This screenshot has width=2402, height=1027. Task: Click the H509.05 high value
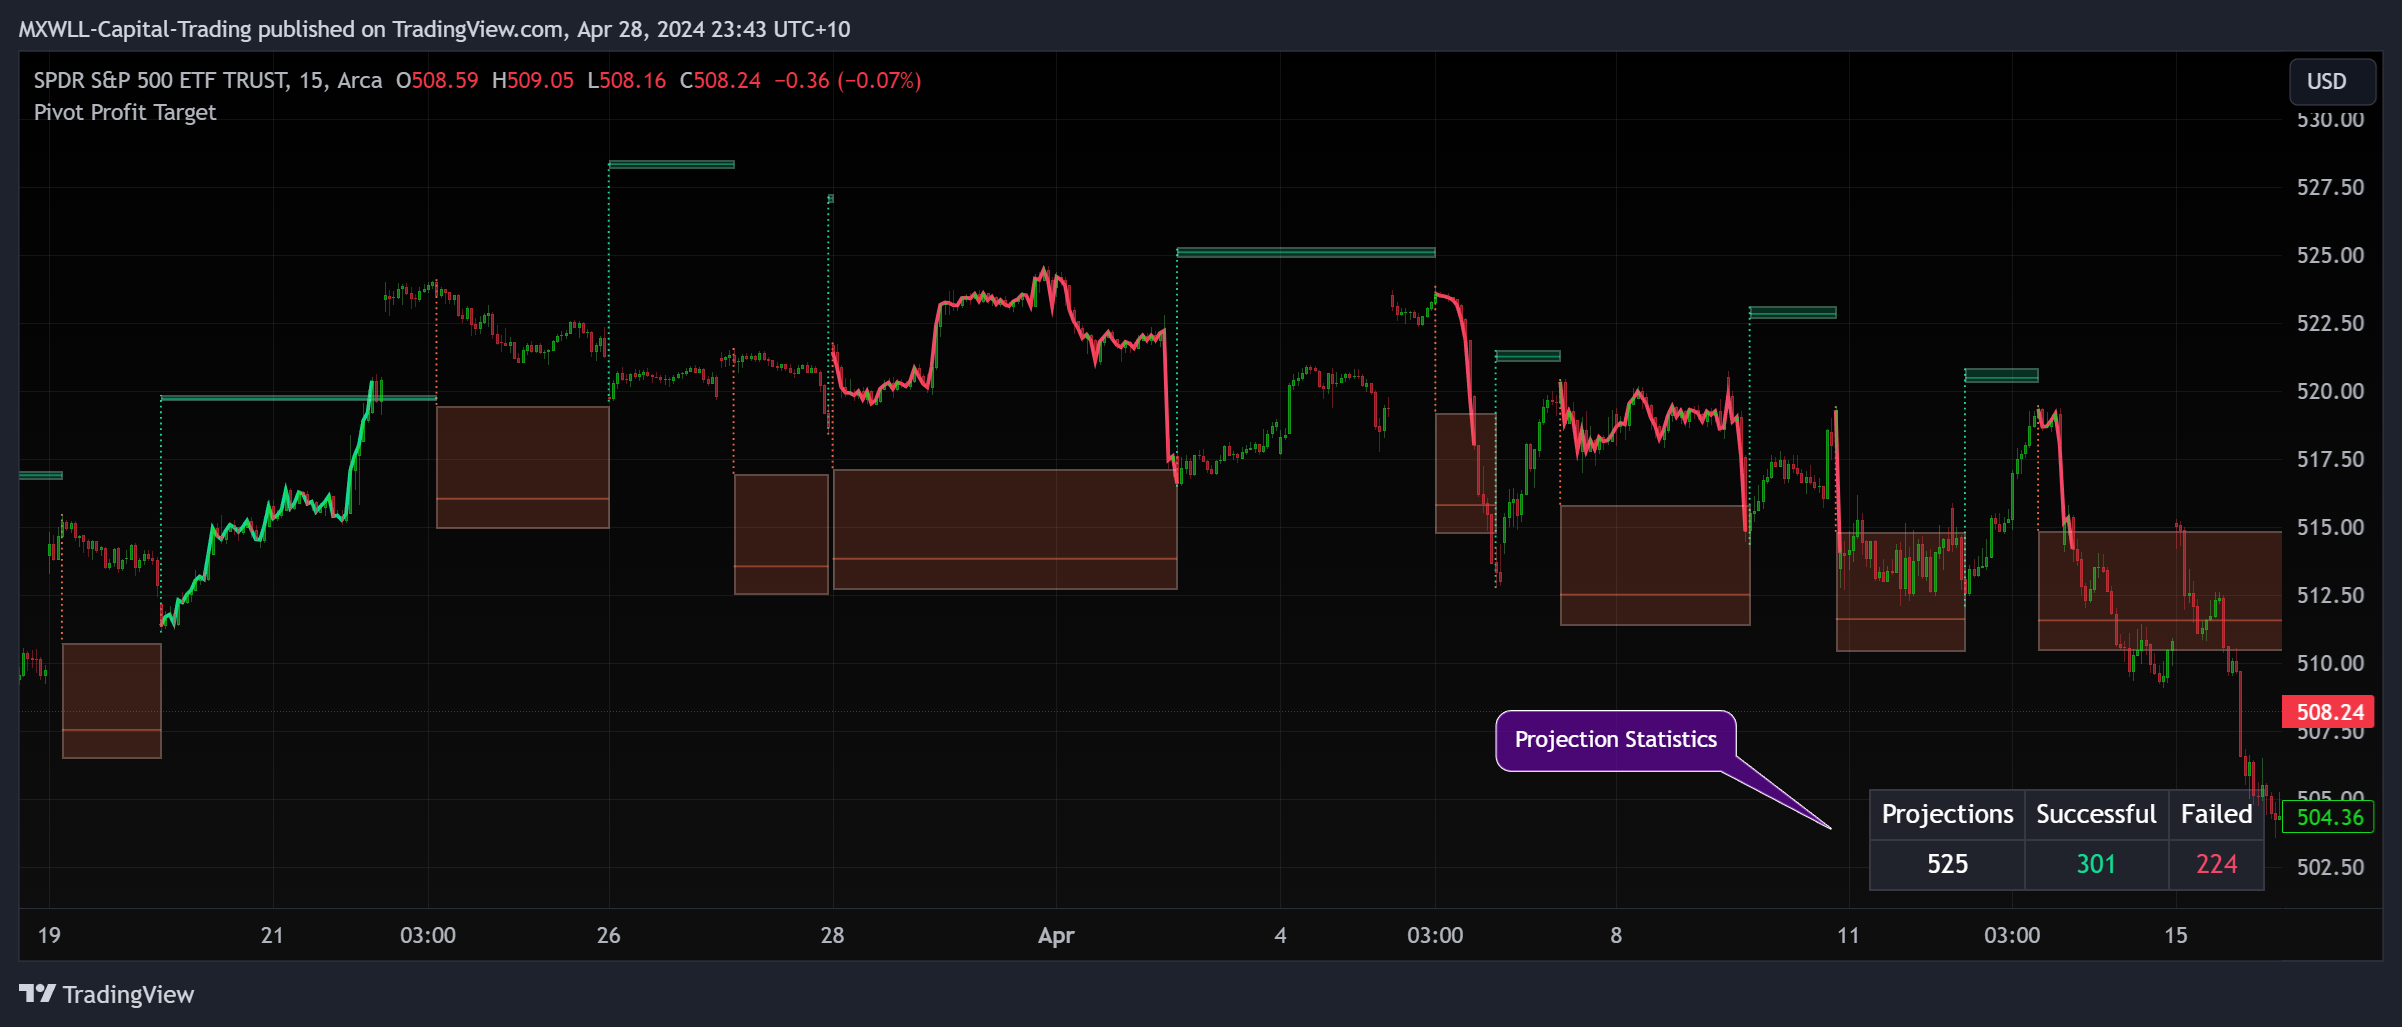click(x=533, y=80)
